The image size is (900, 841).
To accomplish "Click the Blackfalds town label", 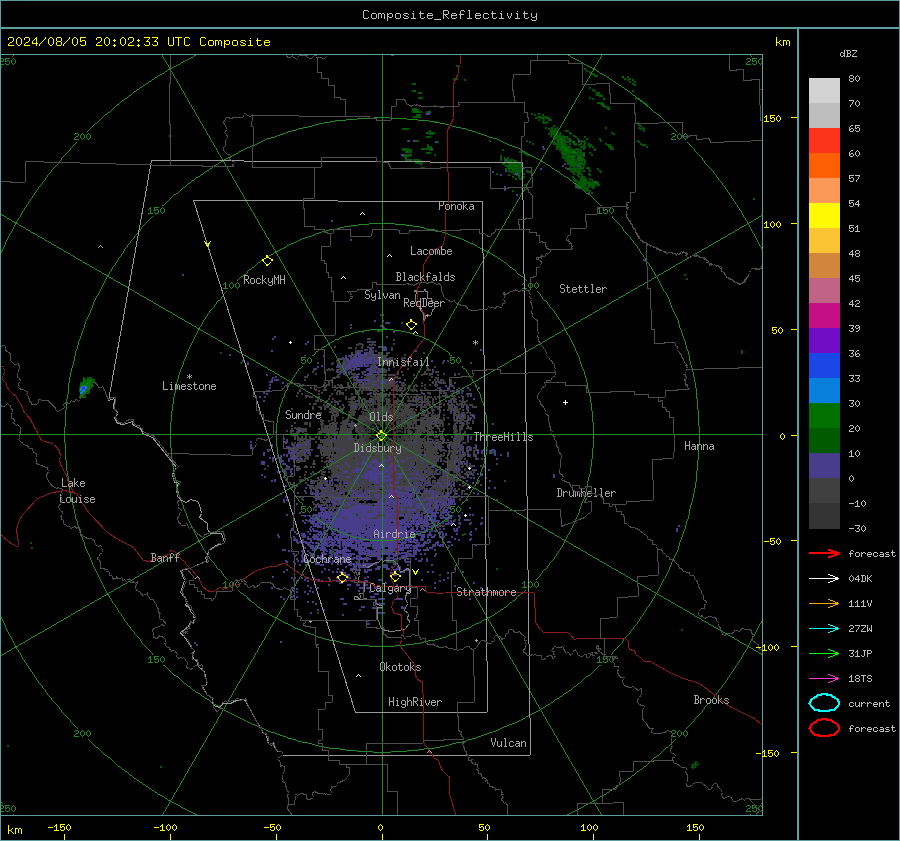I will 425,277.
